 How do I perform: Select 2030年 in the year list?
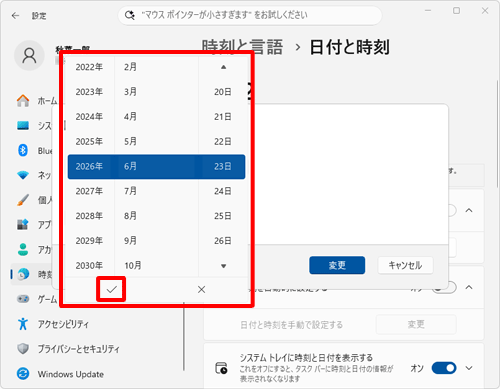pos(89,266)
